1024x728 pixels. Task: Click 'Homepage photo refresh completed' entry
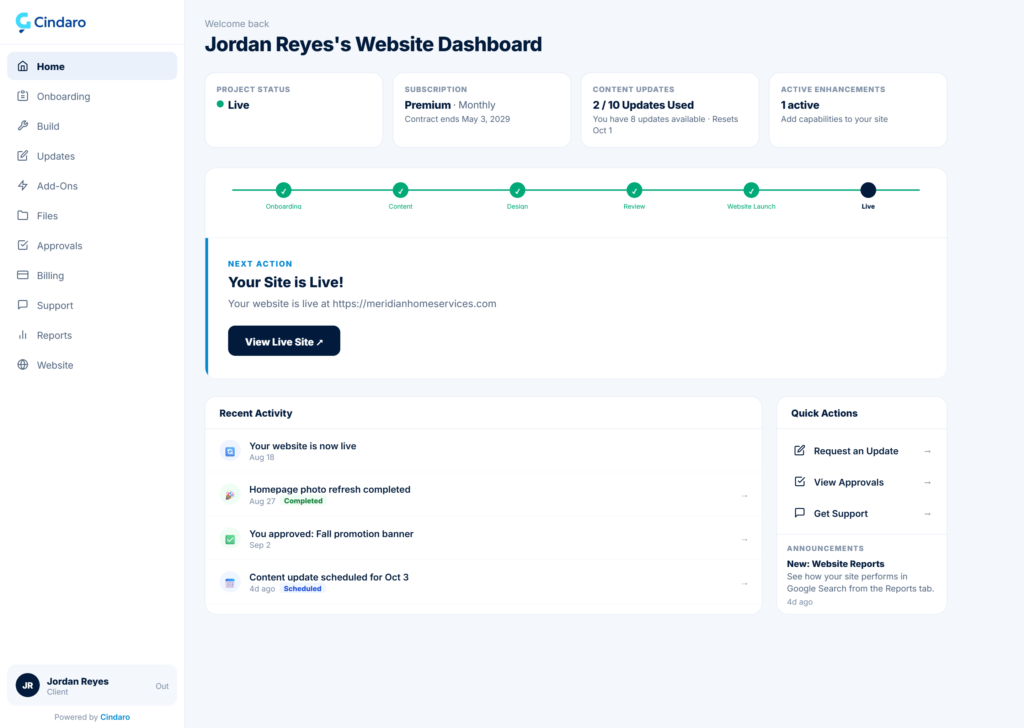483,495
